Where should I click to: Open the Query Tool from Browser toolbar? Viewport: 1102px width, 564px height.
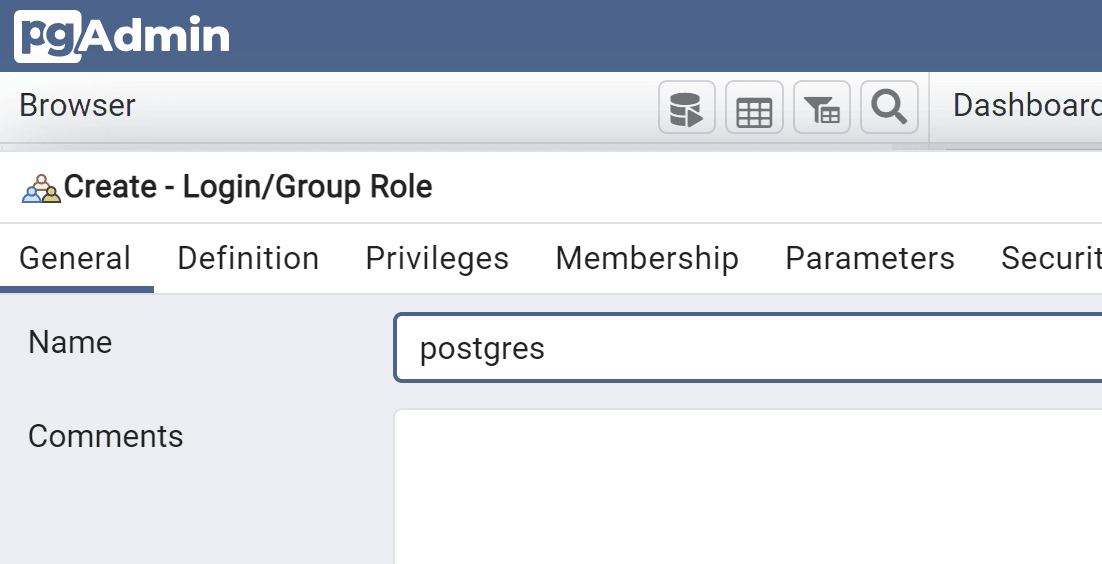686,108
